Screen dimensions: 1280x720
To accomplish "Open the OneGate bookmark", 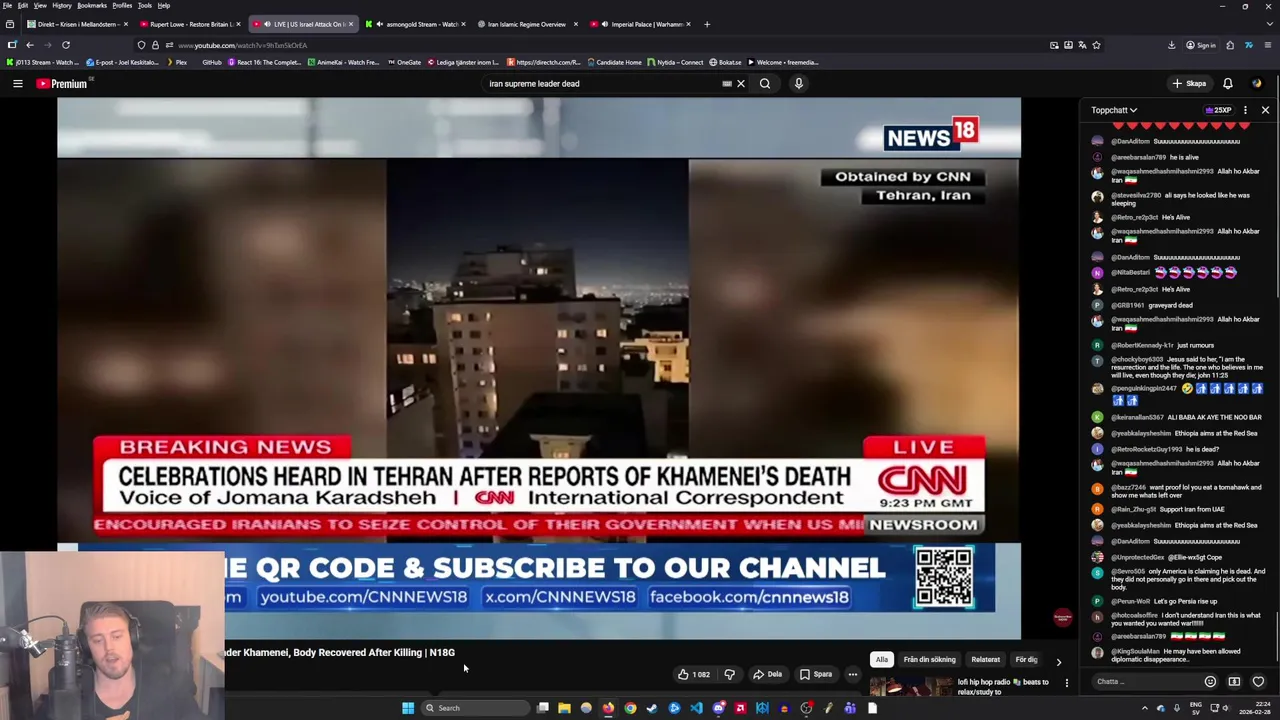I will pos(405,62).
